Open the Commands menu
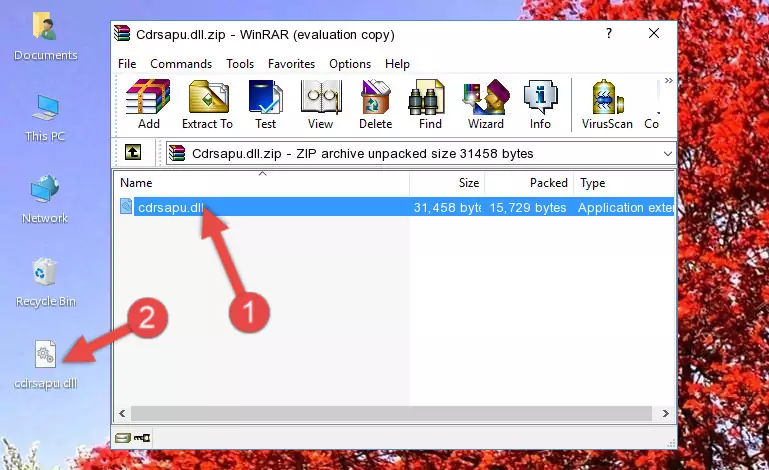769x470 pixels. tap(181, 64)
